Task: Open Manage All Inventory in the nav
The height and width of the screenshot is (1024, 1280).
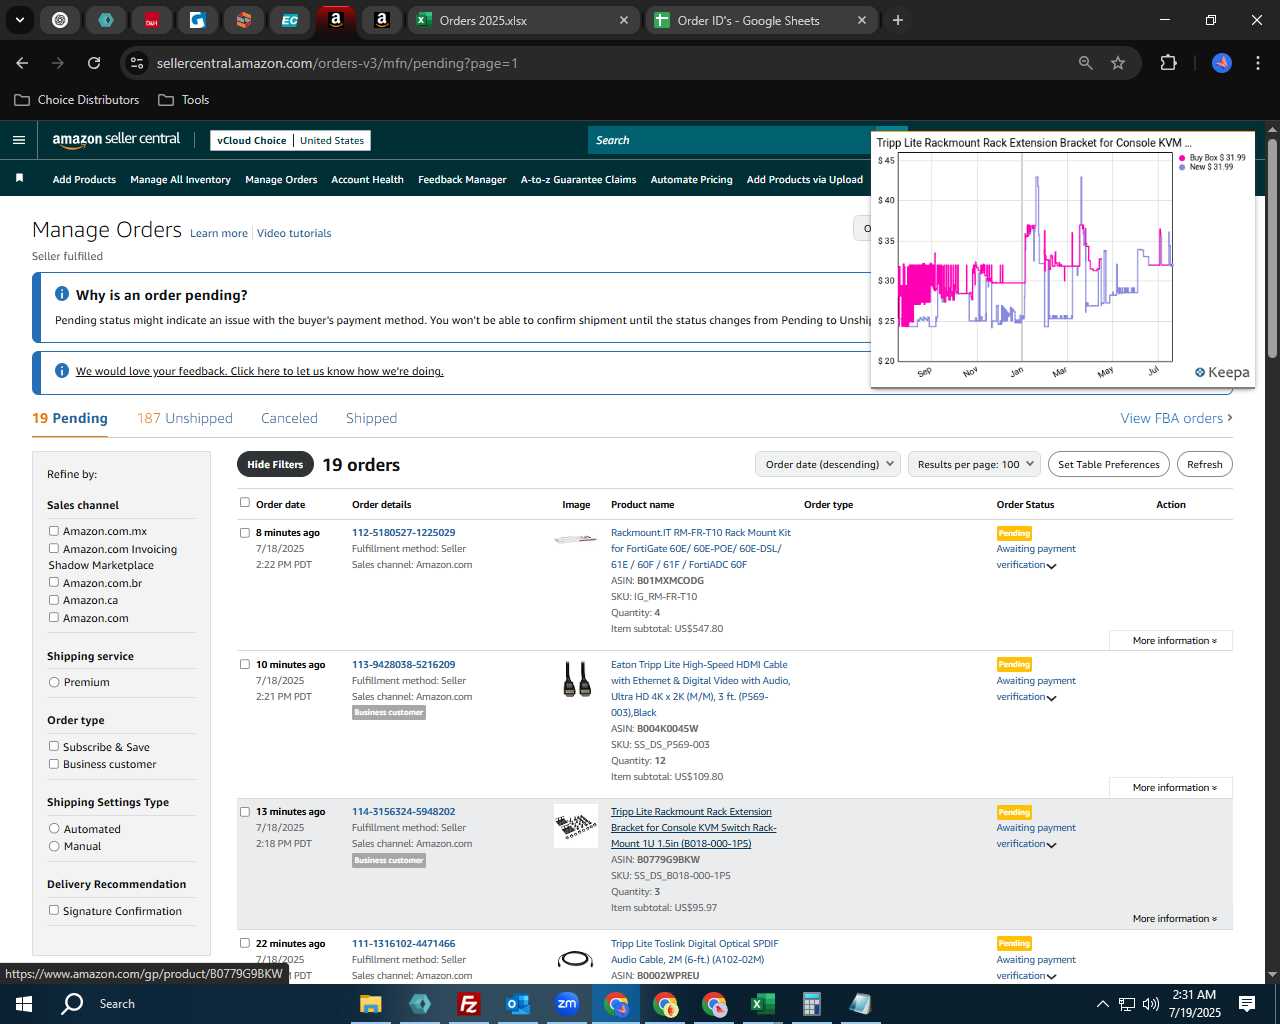Action: tap(180, 179)
